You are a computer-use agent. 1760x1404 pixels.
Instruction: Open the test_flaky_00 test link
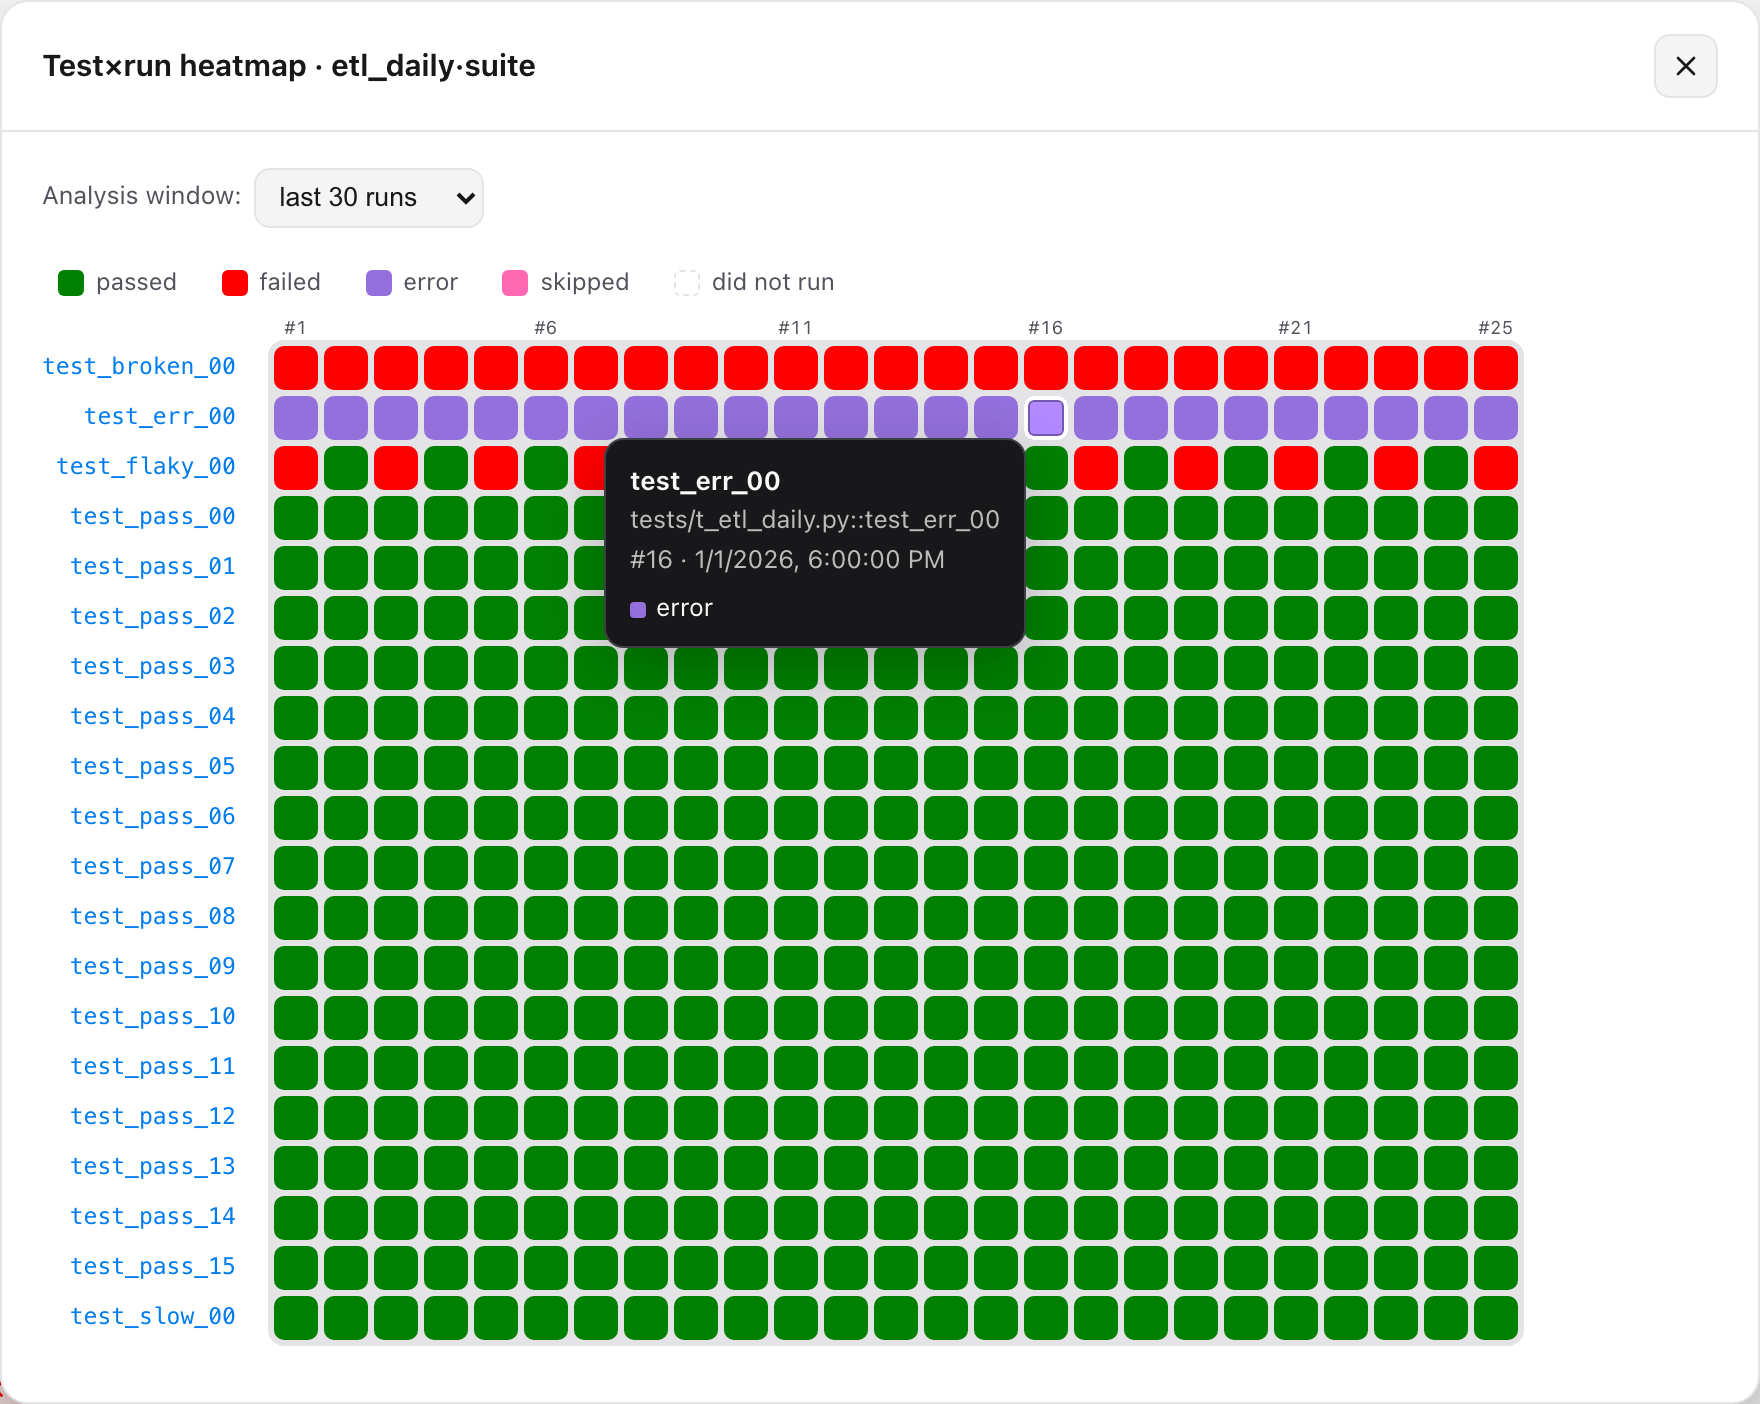click(146, 467)
